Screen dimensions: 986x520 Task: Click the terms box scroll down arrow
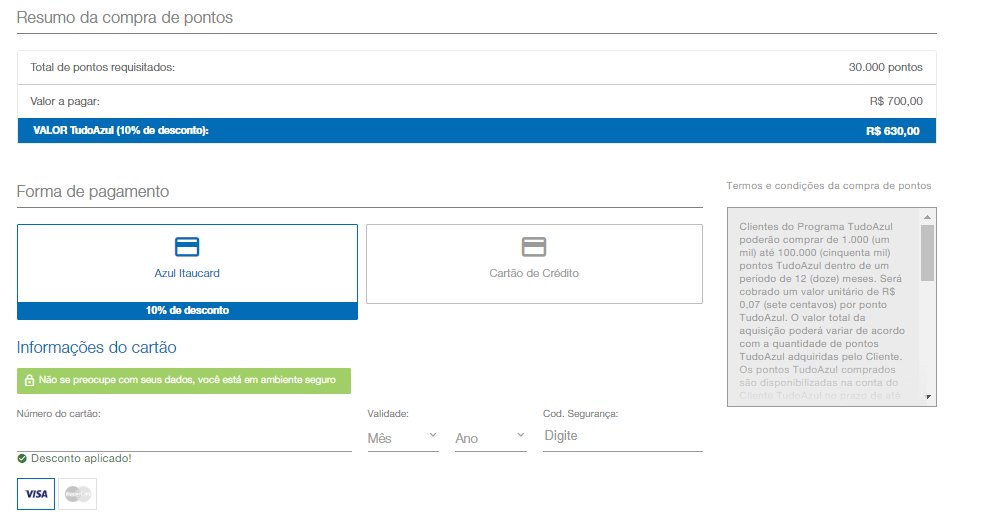(x=928, y=397)
